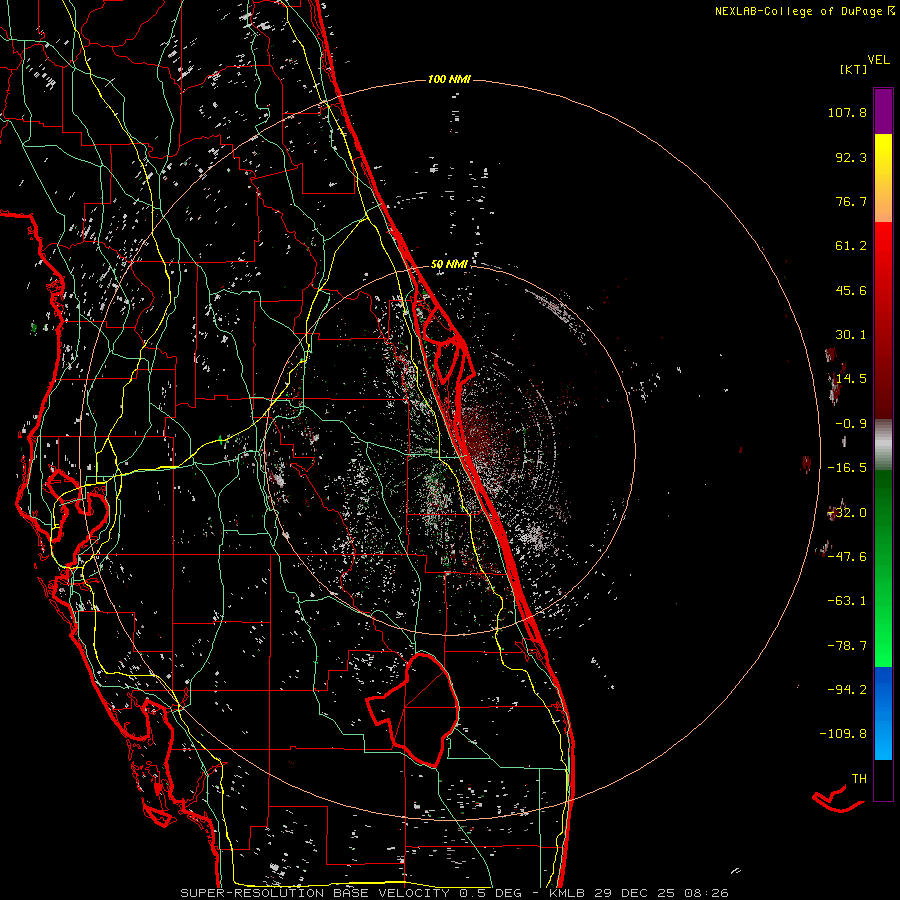
Task: Click the 45.6 legend value
Action: [x=851, y=290]
